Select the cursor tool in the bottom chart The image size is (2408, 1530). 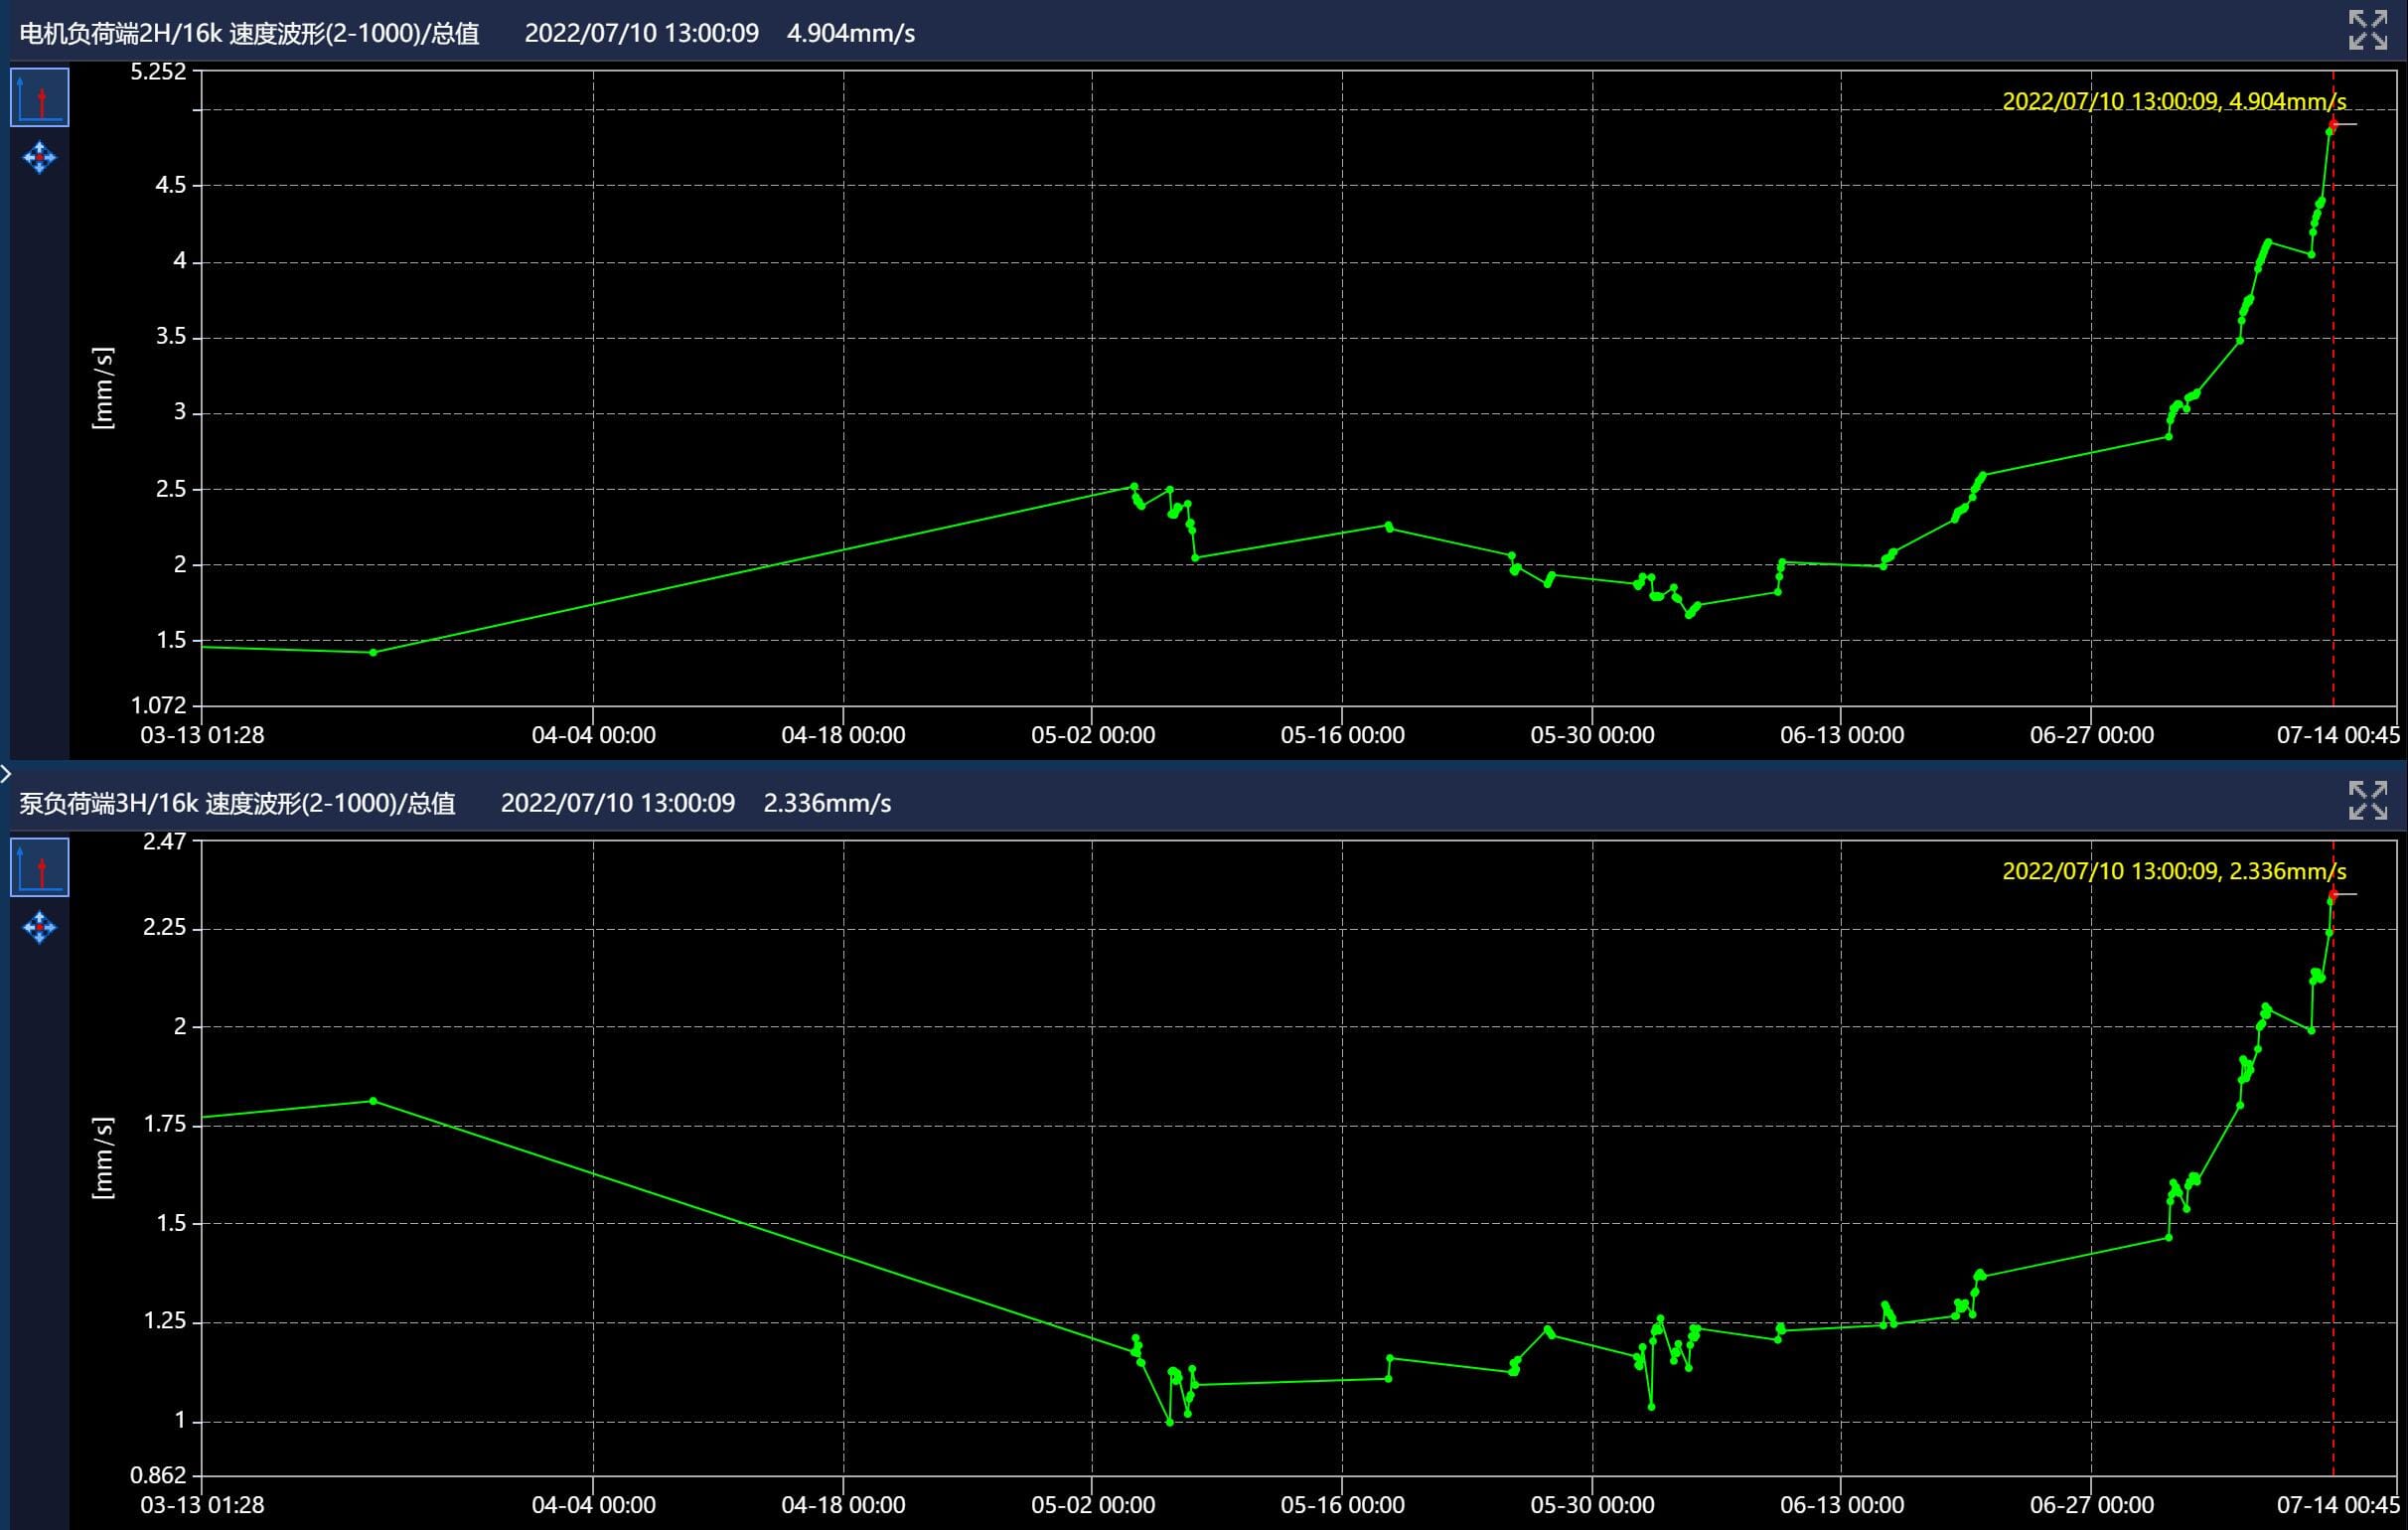[40, 868]
